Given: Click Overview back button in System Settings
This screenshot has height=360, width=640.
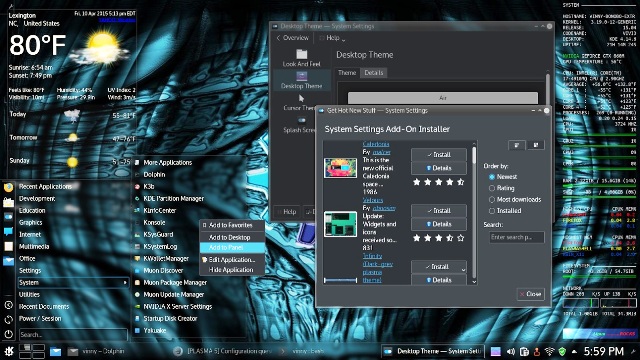Looking at the screenshot, I should [x=293, y=38].
